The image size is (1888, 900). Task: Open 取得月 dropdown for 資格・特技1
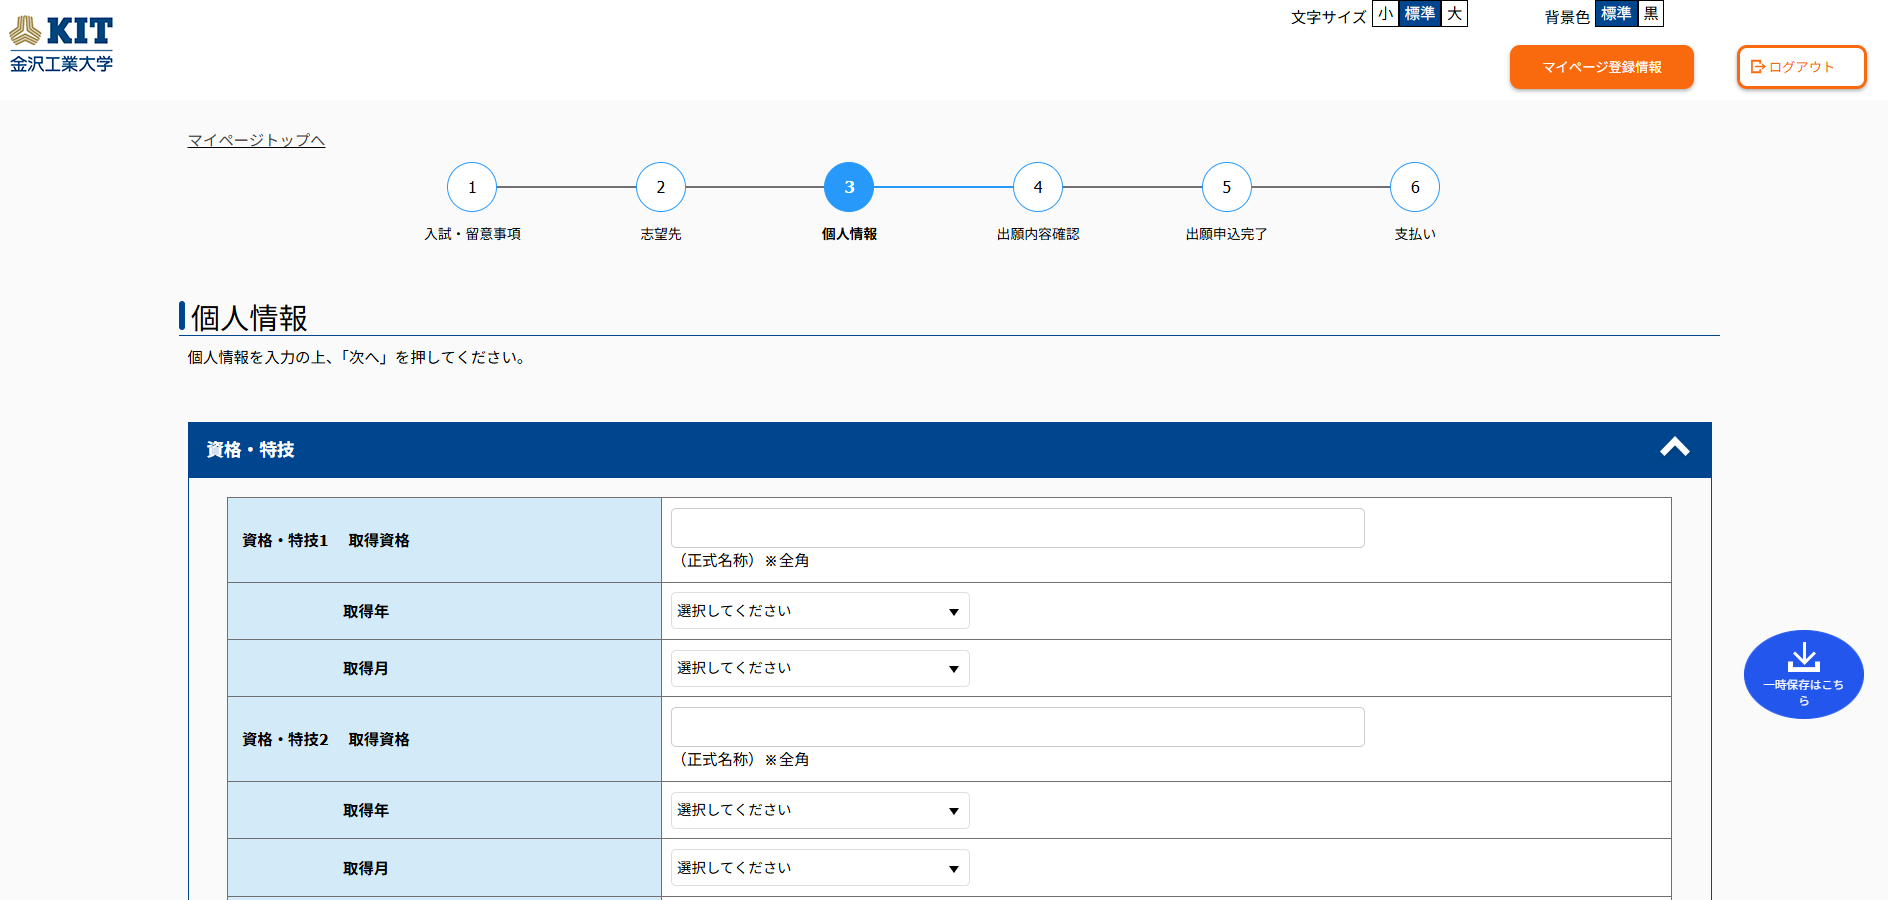(x=820, y=668)
